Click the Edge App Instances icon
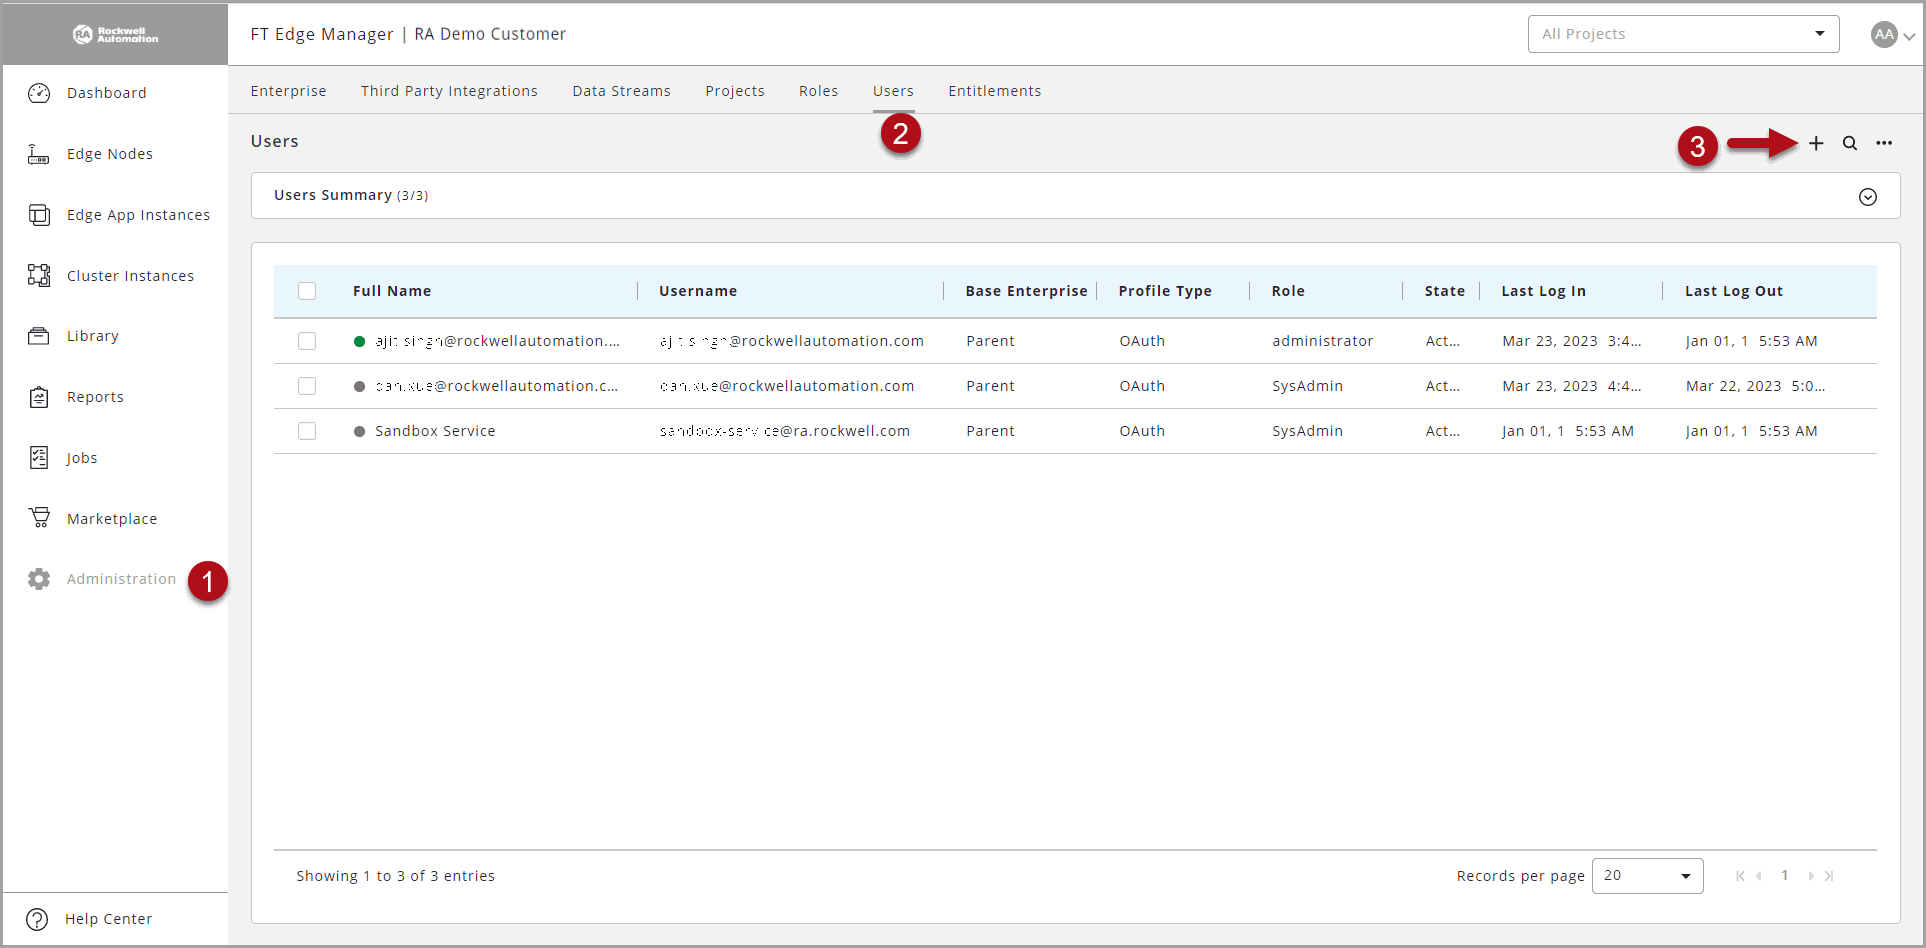Screen dimensions: 1926x948 coord(39,215)
